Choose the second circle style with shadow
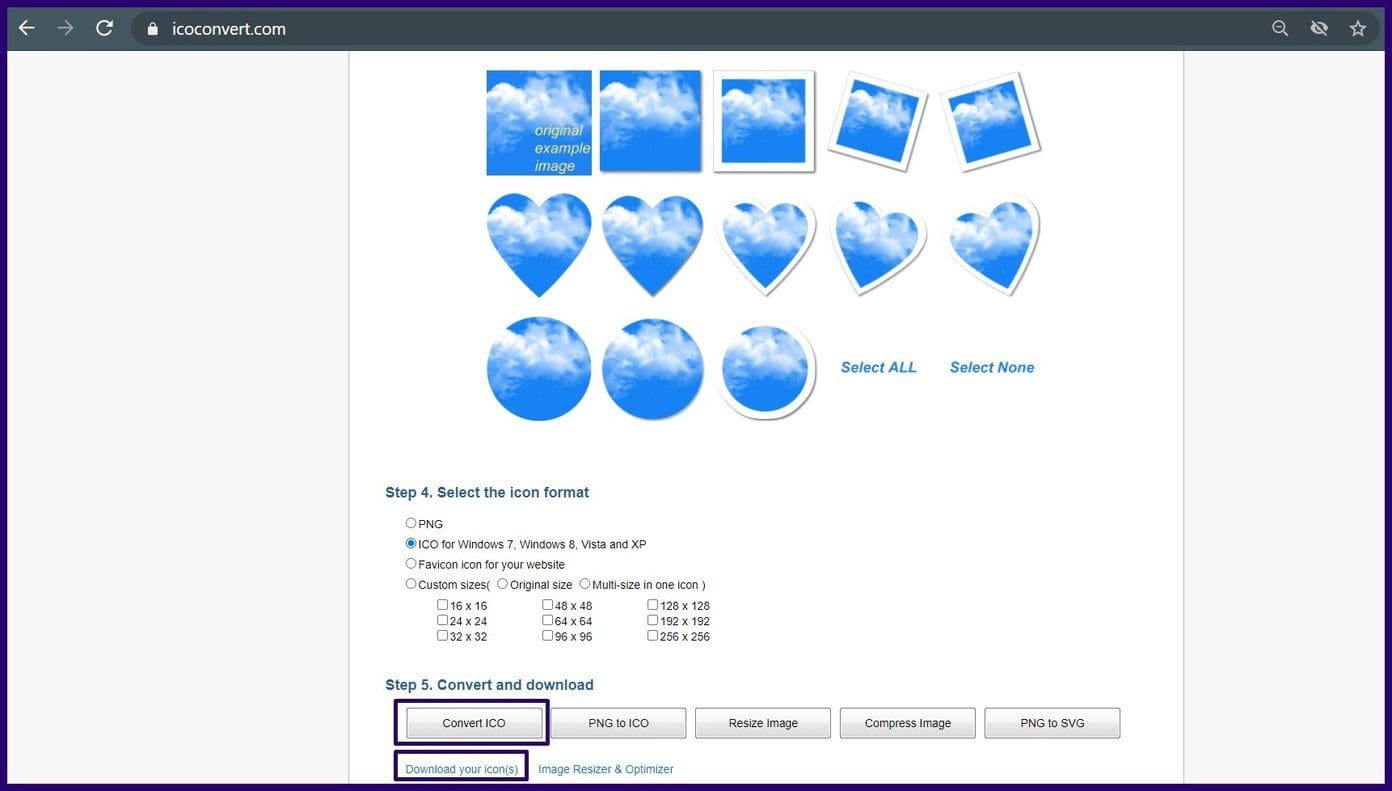Screen dimensions: 1392x791 [652, 368]
